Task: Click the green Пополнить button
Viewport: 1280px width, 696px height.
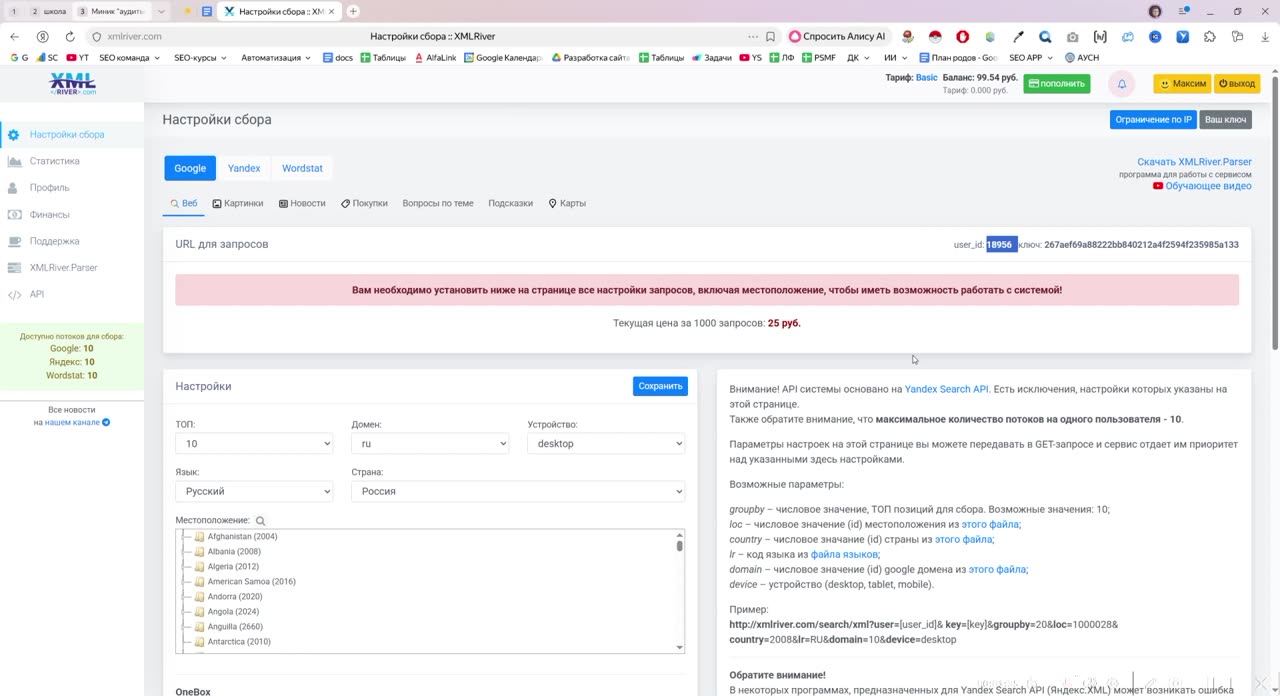Action: 1057,84
